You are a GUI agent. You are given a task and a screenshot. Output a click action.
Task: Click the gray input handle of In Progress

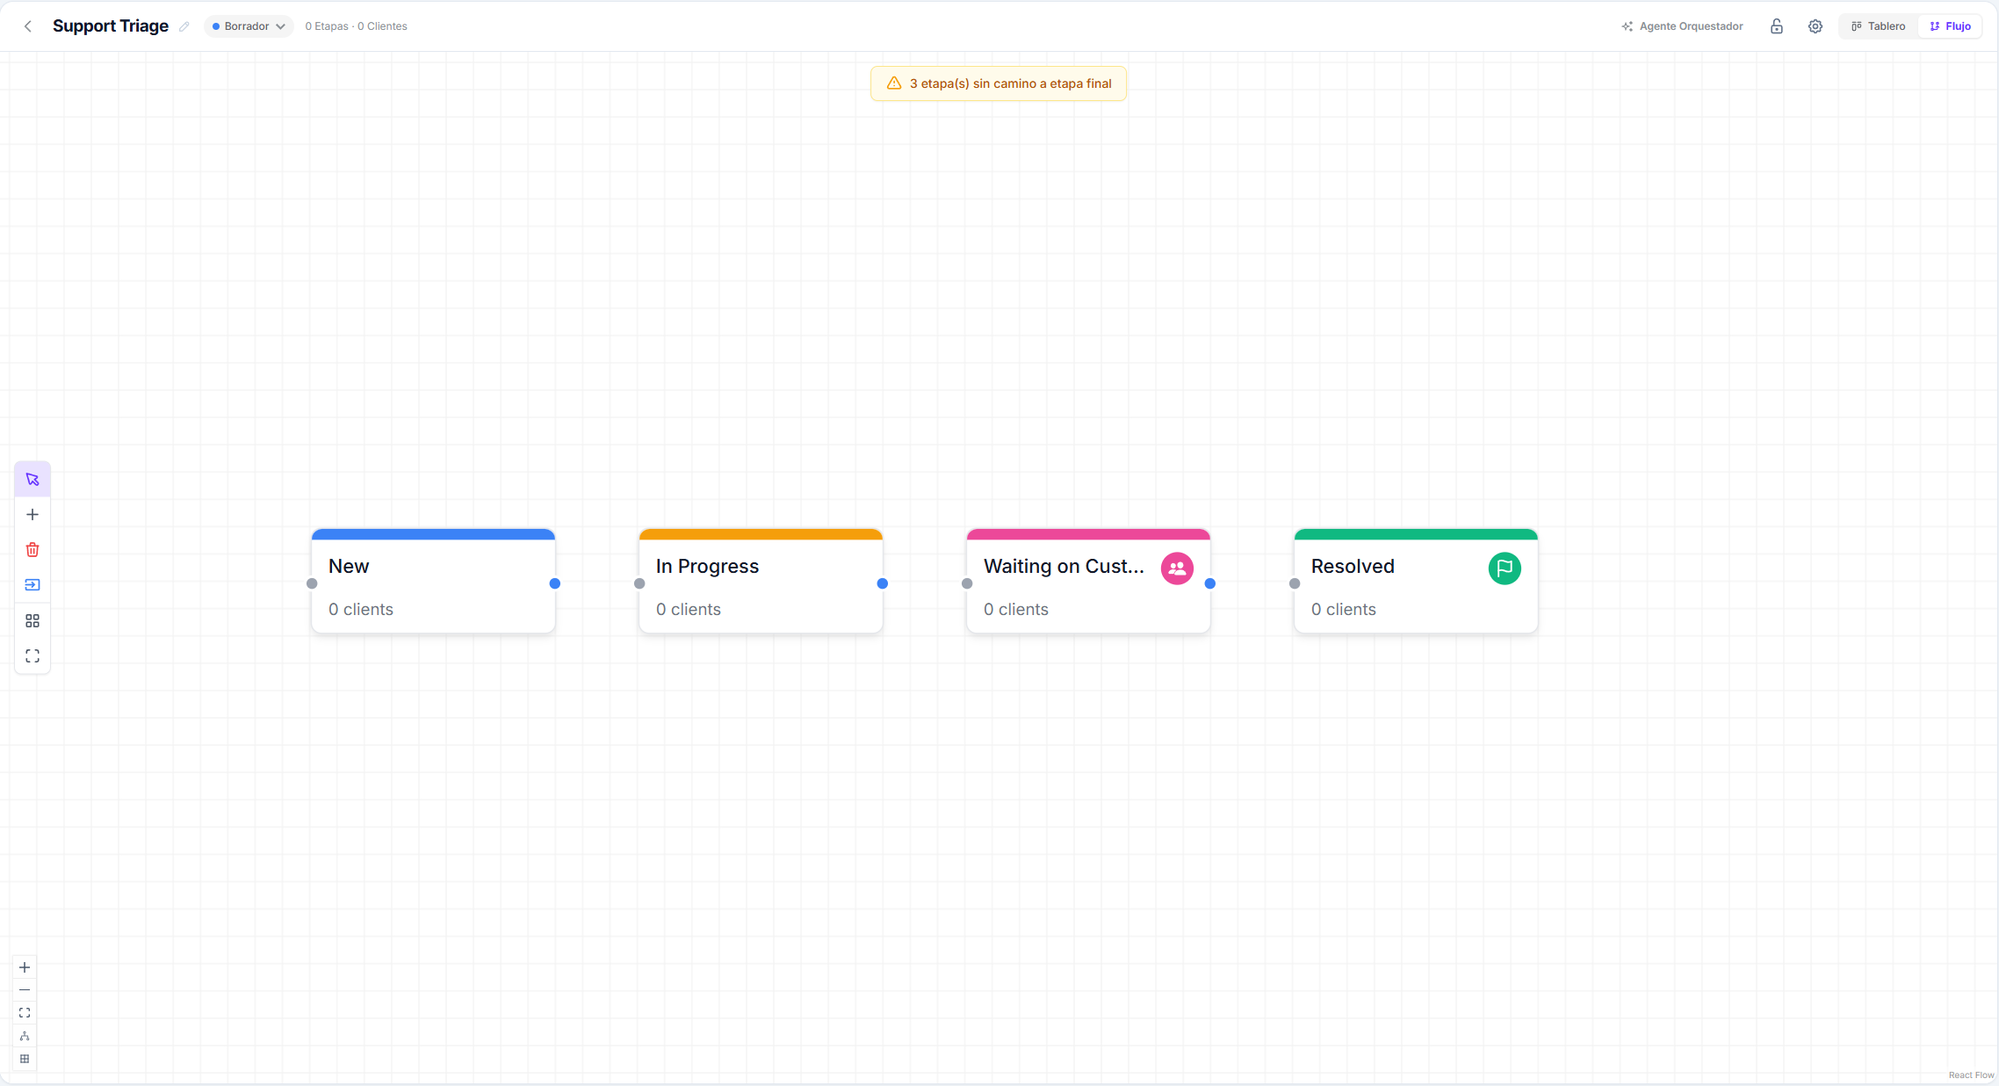tap(640, 583)
